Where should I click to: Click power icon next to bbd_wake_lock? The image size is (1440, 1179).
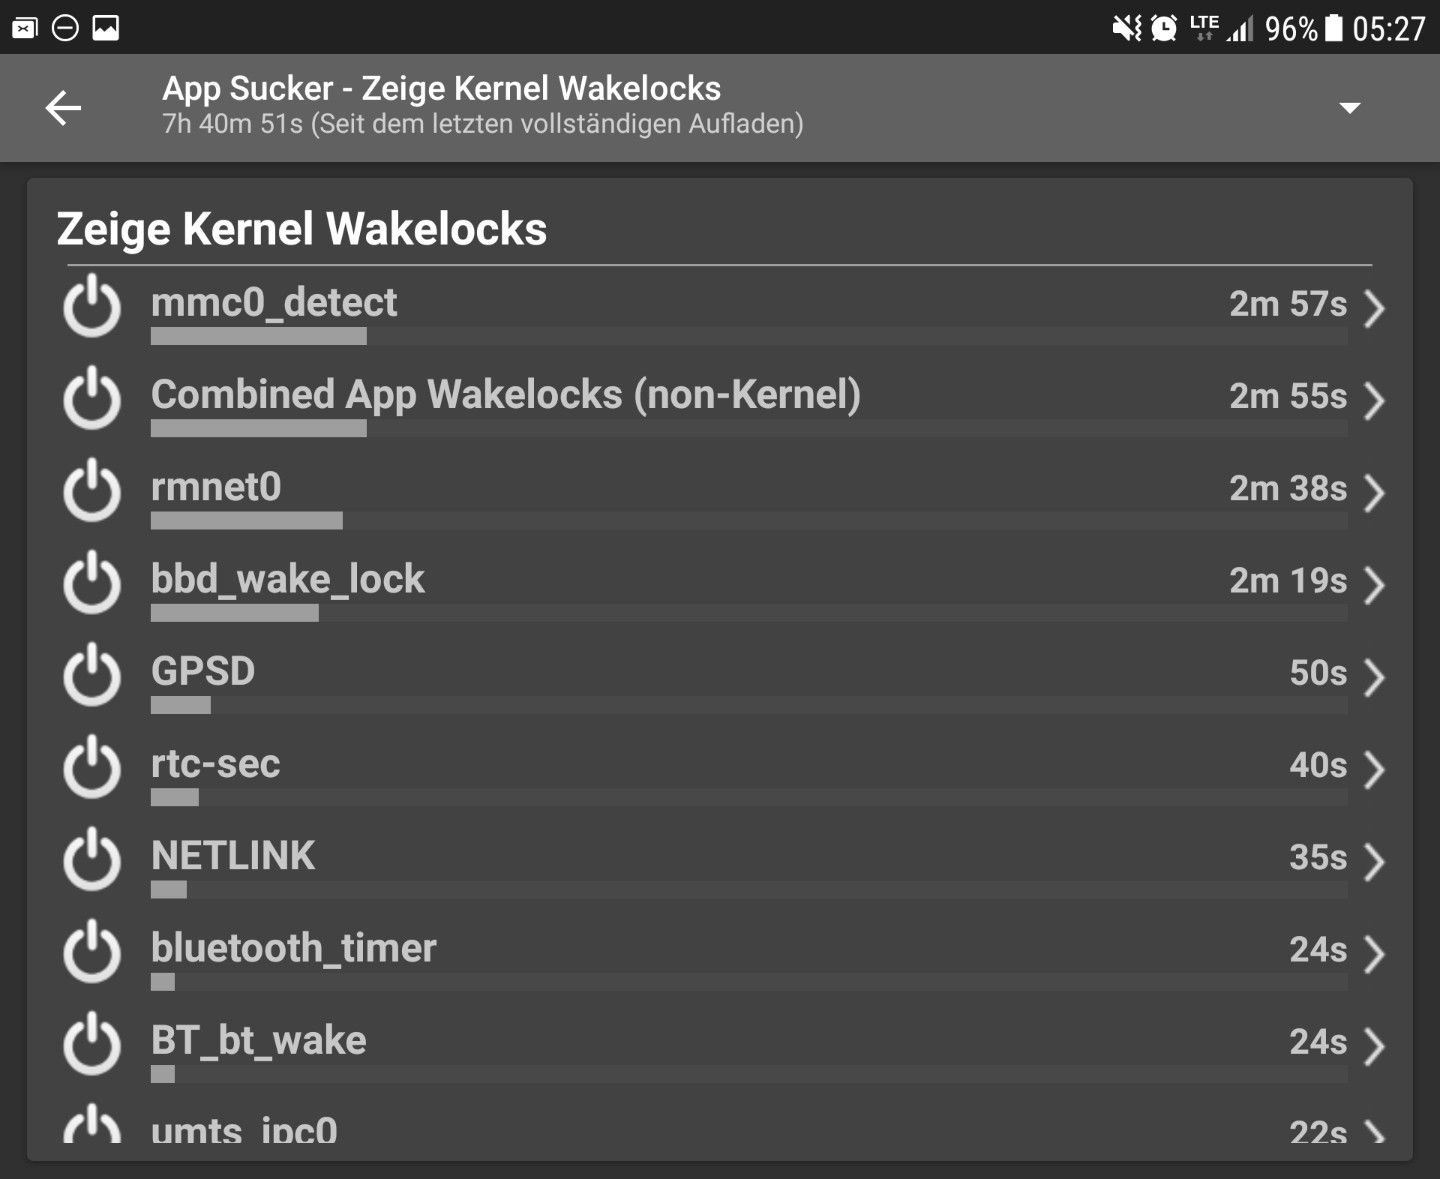pyautogui.click(x=92, y=582)
